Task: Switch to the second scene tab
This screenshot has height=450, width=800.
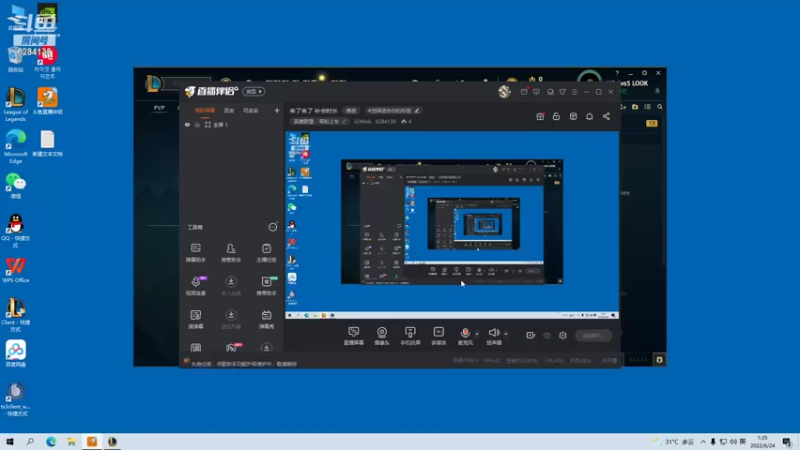Action: point(229,110)
